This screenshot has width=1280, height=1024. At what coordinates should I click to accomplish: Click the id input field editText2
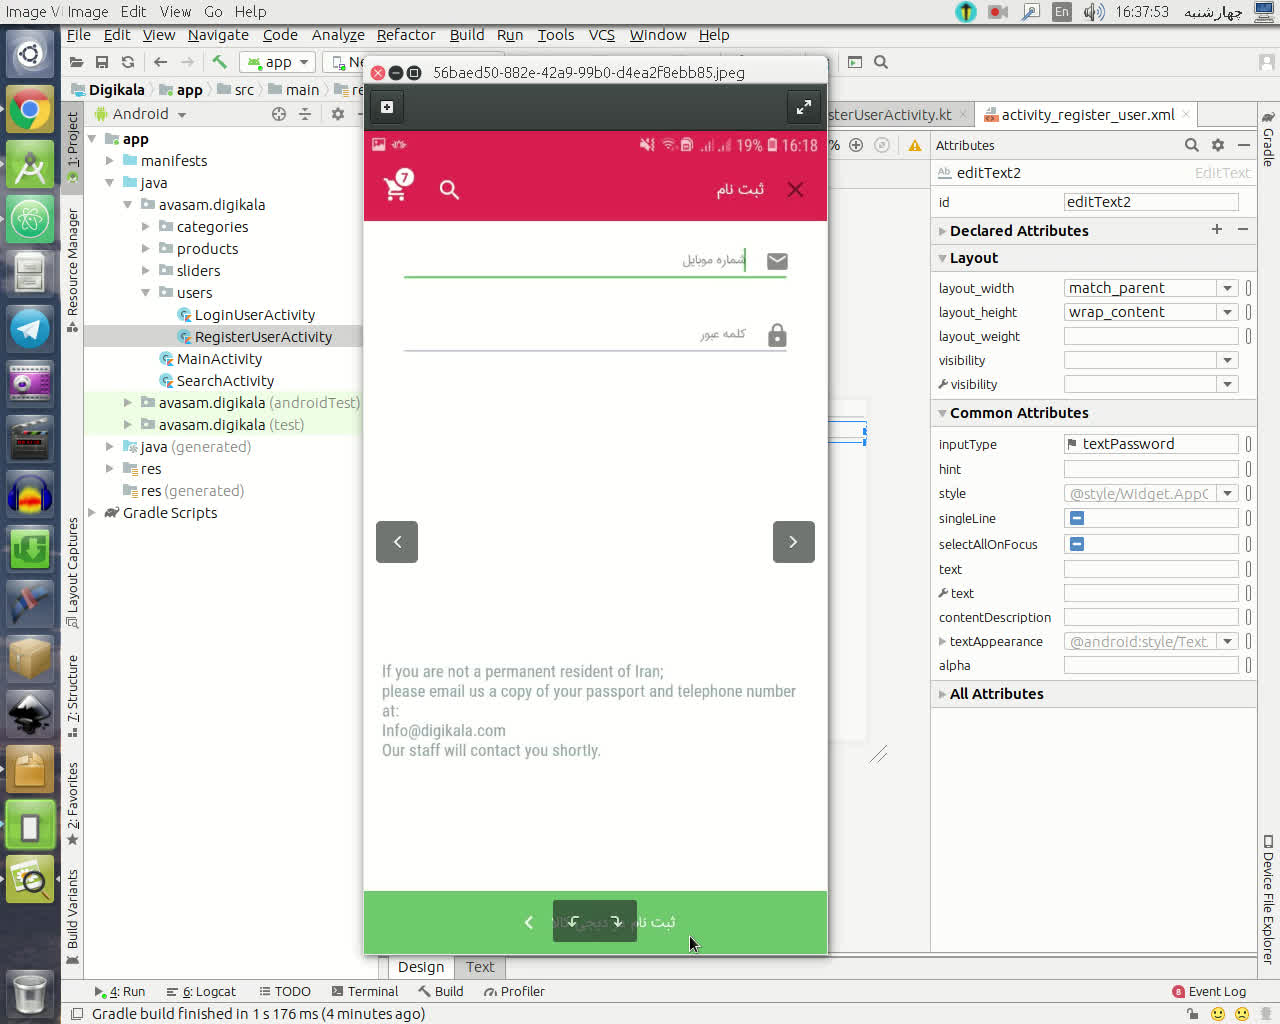pos(1150,202)
